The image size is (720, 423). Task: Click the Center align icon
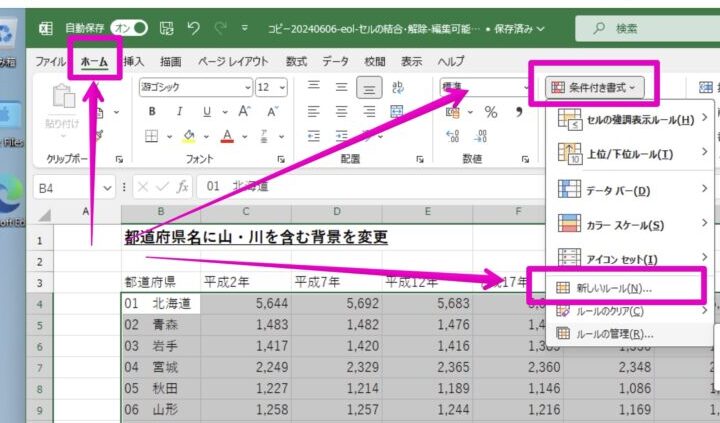[x=341, y=111]
